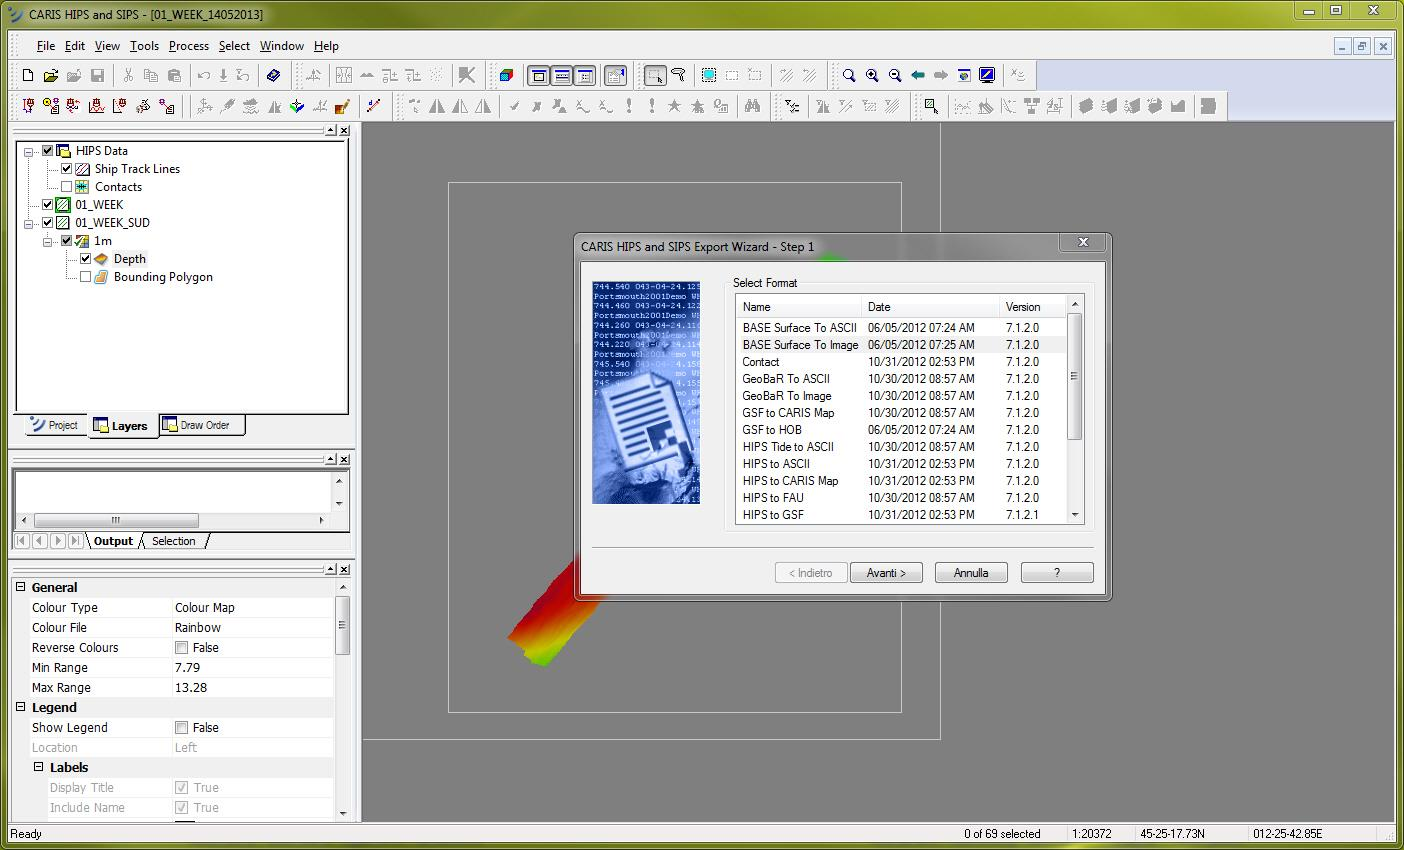Switch to the Project tab
Viewport: 1404px width, 850px height.
point(55,425)
